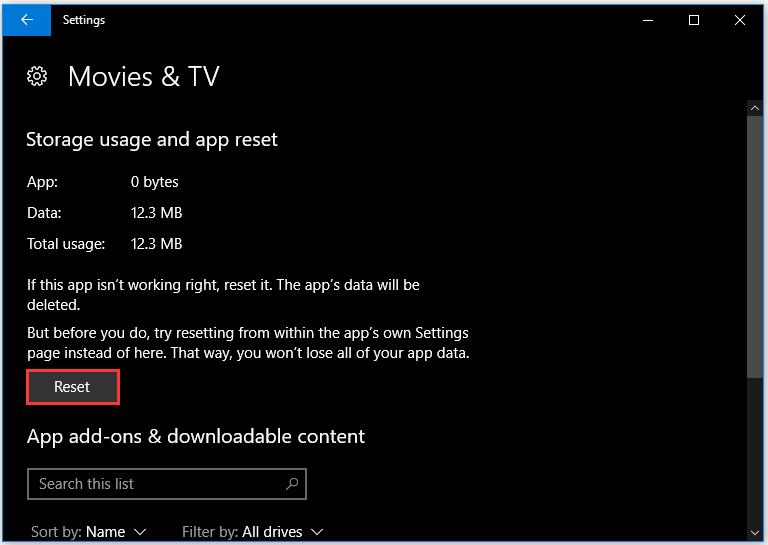Open the Sort by Name dropdown

click(89, 532)
